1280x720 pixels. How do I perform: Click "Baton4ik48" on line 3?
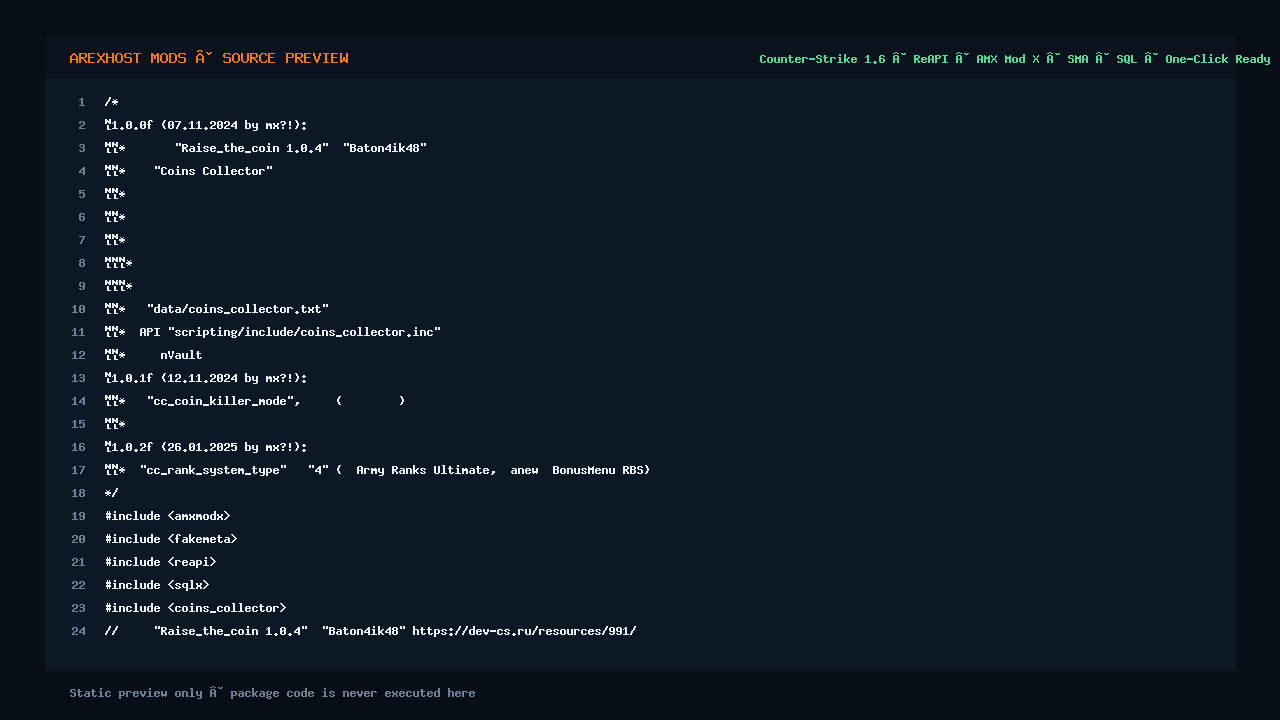(385, 148)
